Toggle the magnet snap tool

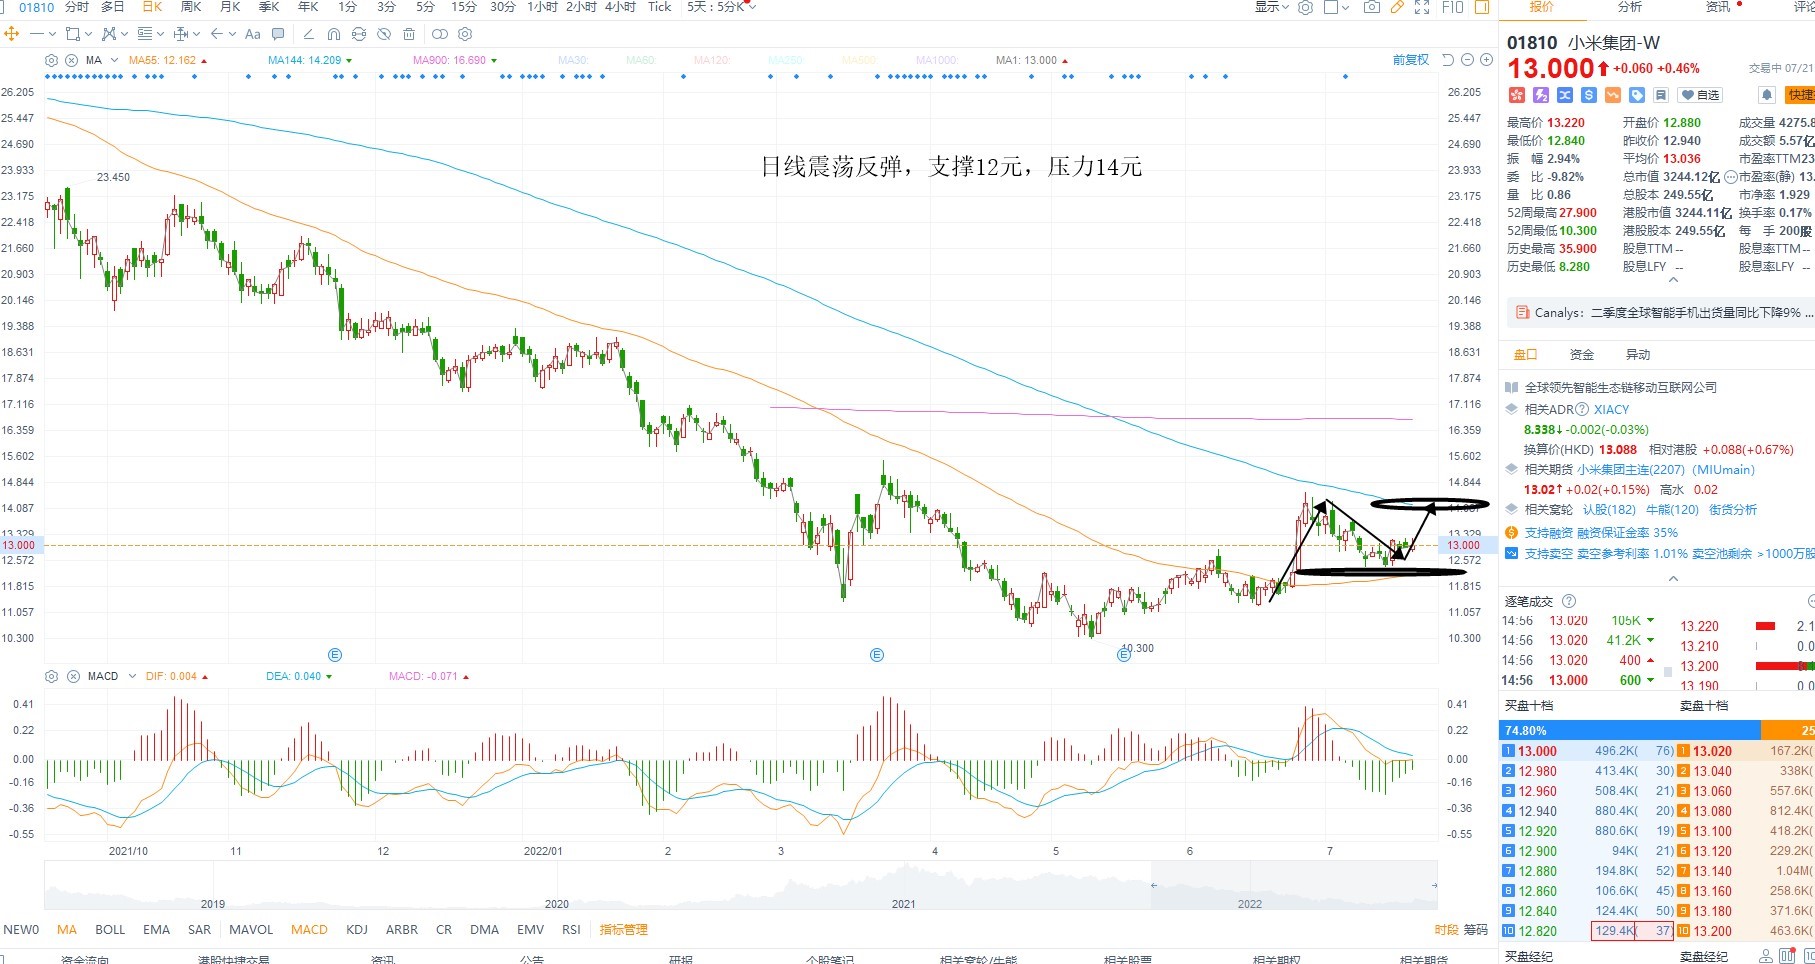click(334, 34)
